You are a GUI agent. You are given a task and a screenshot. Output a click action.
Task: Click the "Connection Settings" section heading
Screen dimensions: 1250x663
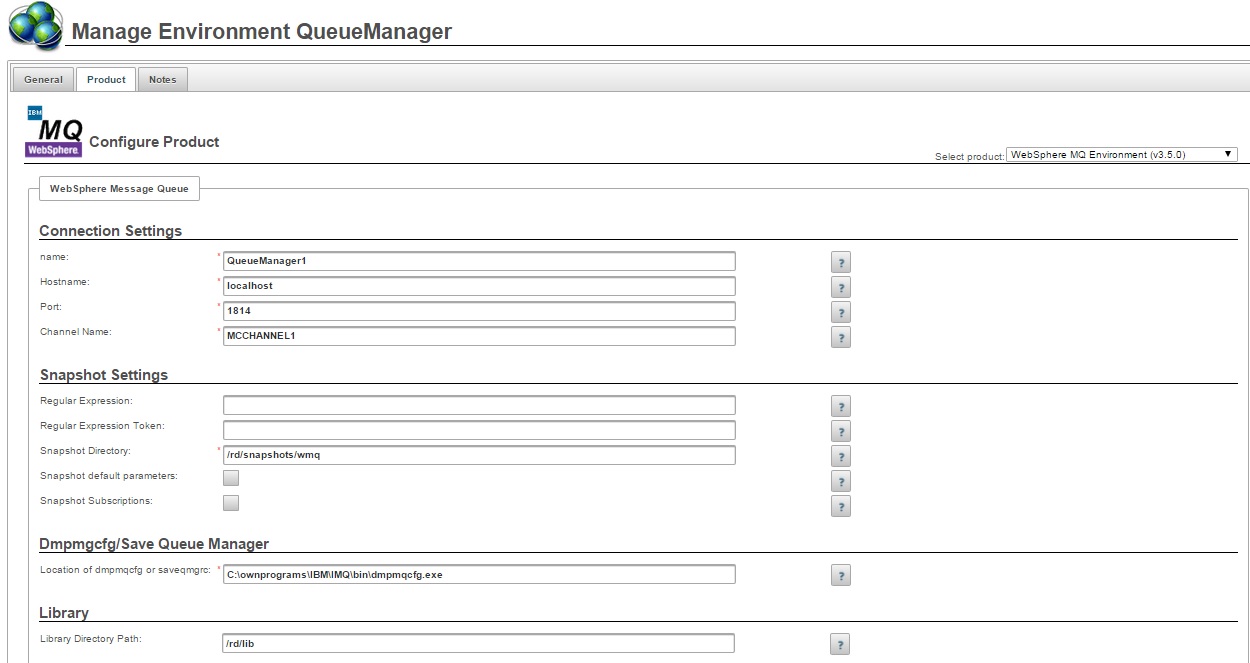coord(111,231)
